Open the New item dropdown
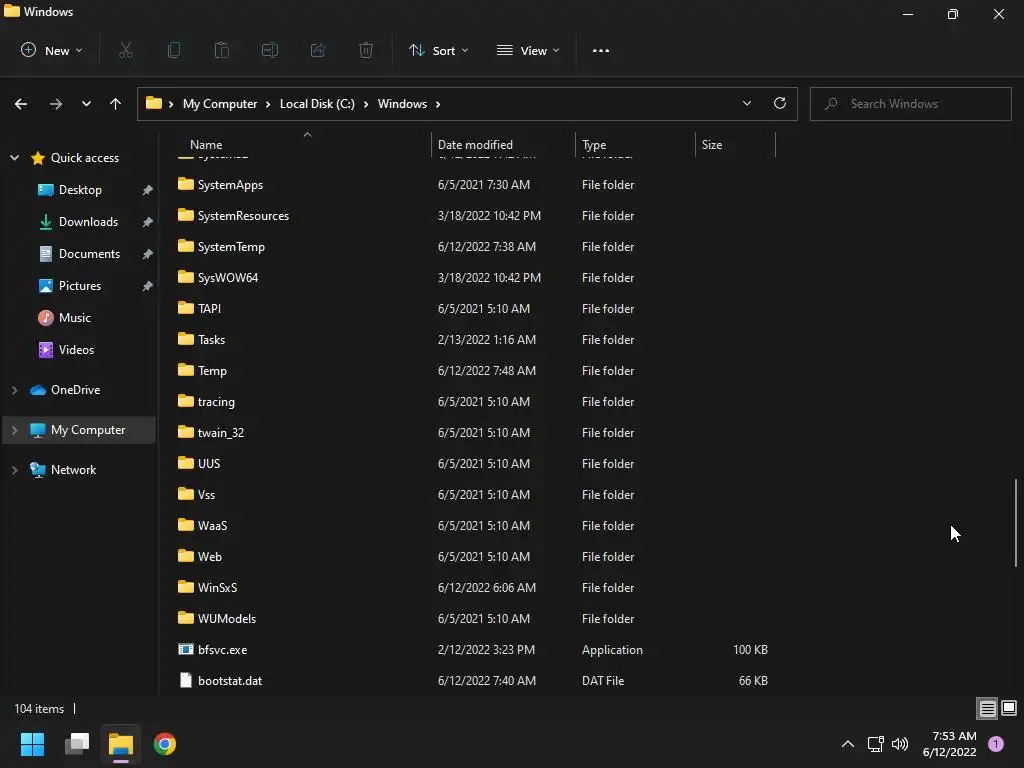The image size is (1024, 768). click(x=52, y=50)
